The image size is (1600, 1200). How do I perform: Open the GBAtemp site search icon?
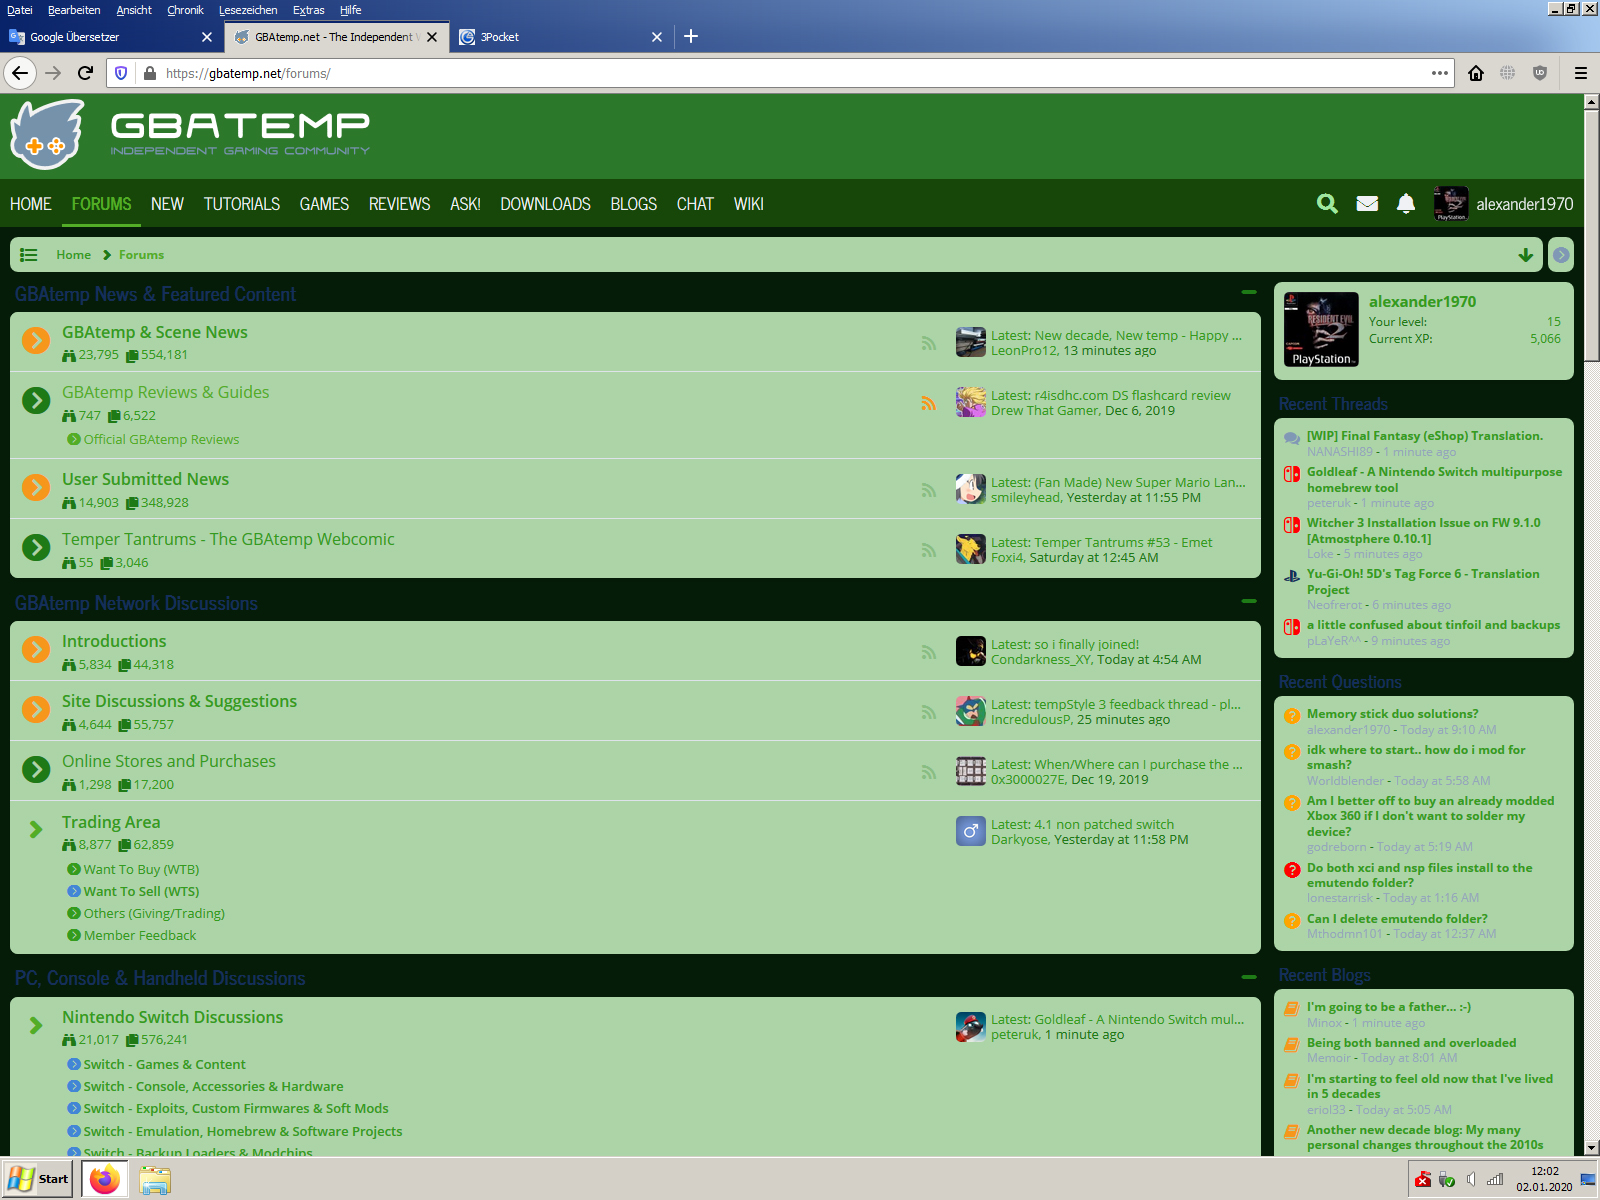tap(1327, 204)
